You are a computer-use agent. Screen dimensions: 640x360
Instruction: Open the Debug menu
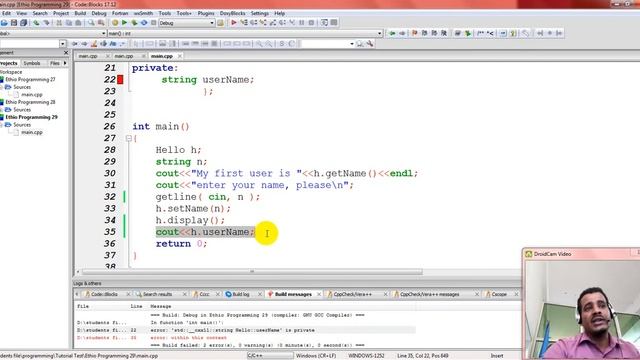(98, 13)
